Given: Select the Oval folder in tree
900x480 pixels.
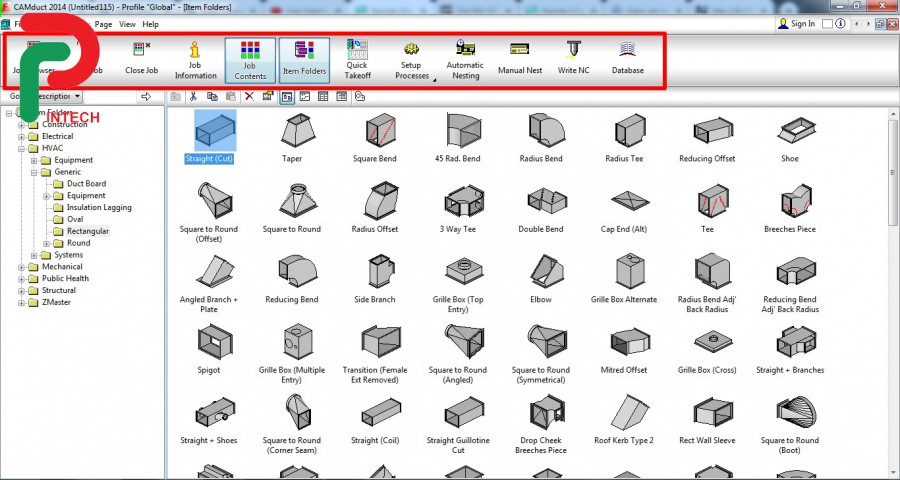Looking at the screenshot, I should (x=75, y=219).
